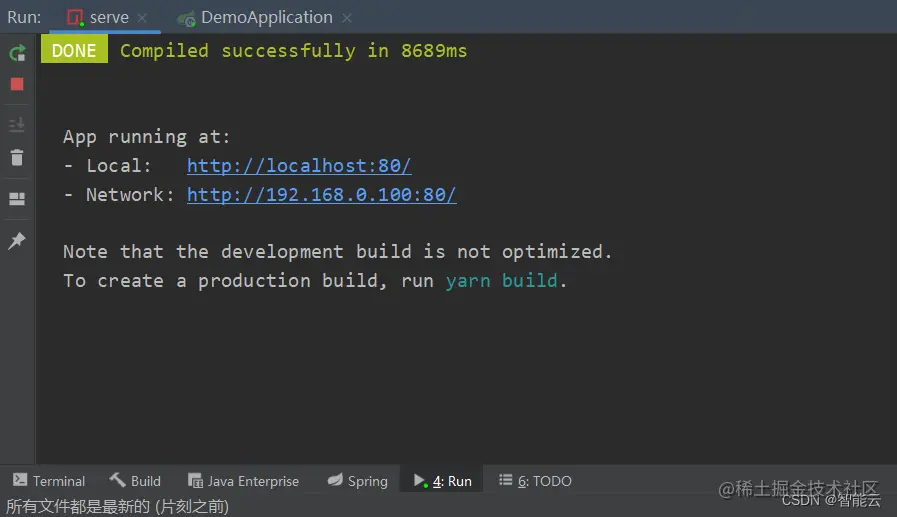Open the Build tool window
The width and height of the screenshot is (897, 517).
(135, 481)
